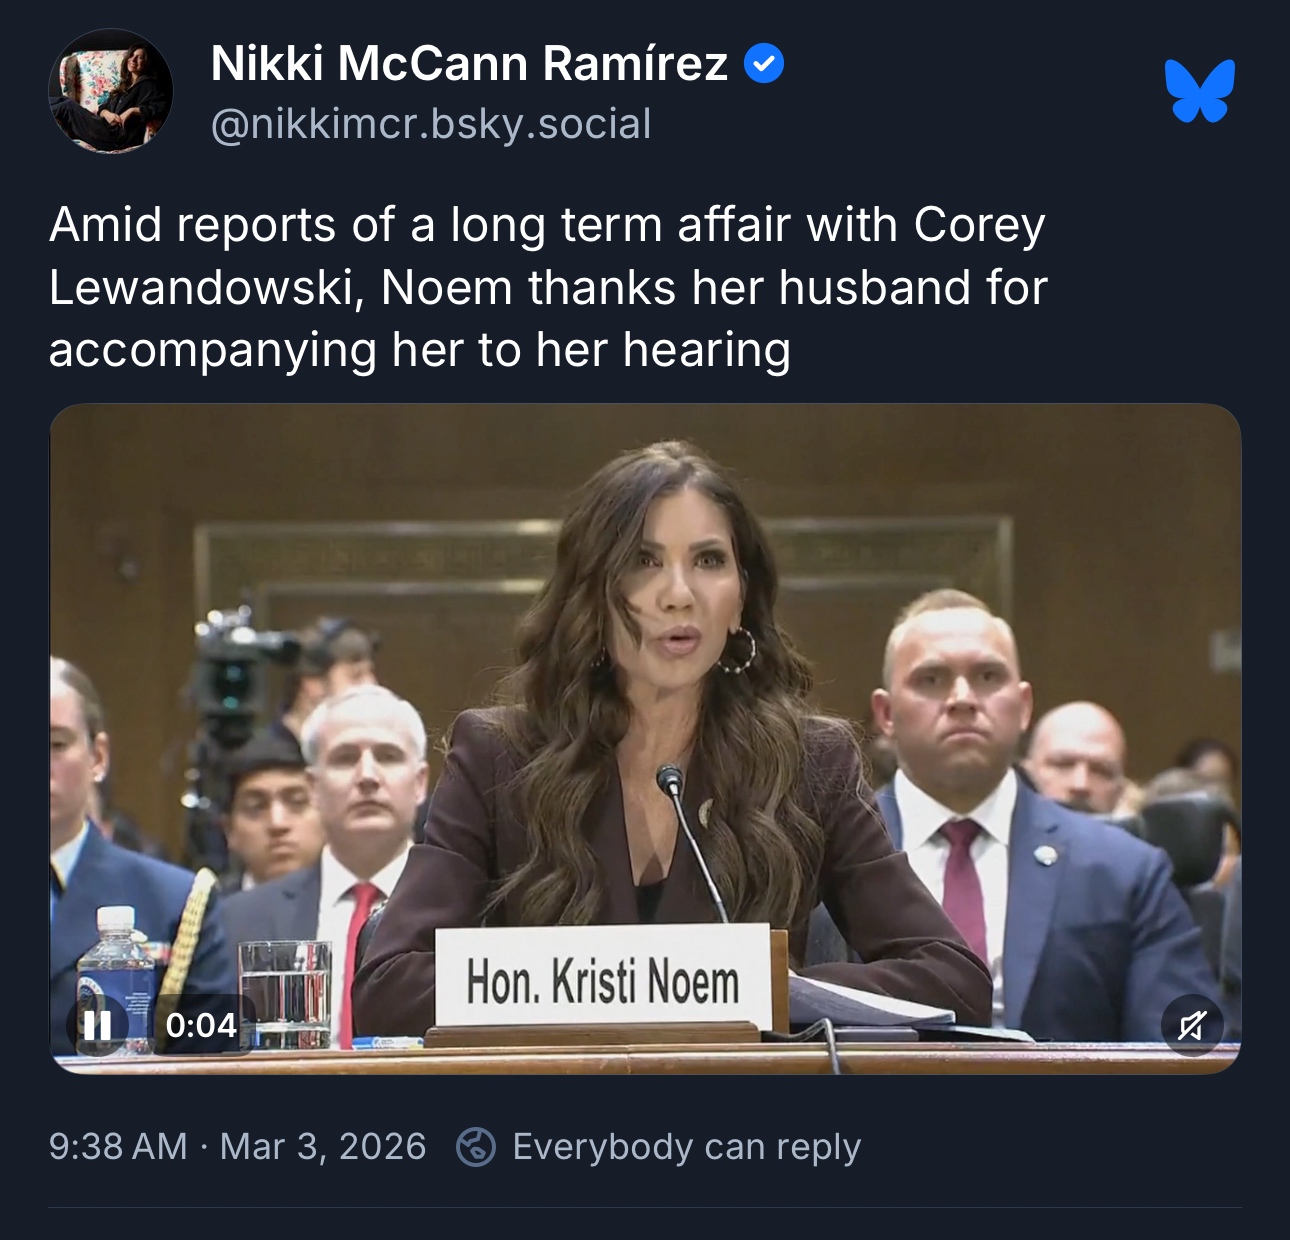Click the Mar 3, 2026 date

(323, 1147)
